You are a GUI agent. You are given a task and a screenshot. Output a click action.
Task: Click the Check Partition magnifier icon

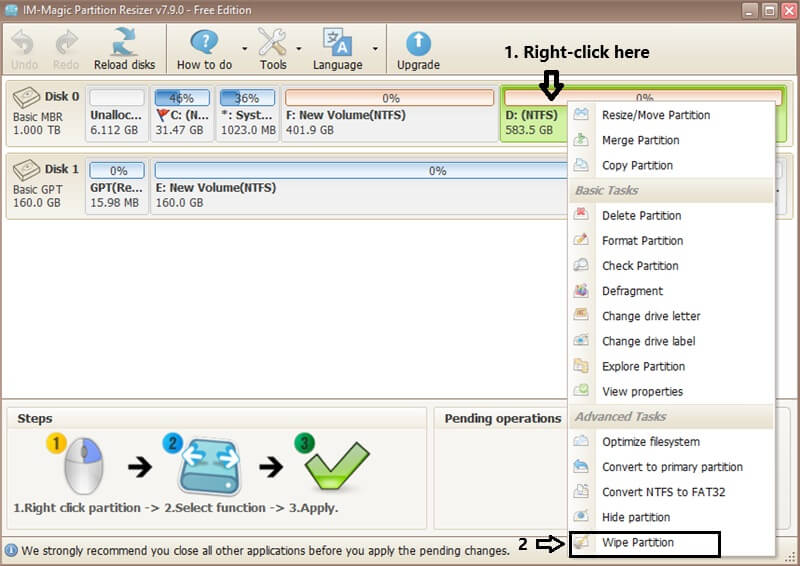pyautogui.click(x=581, y=264)
